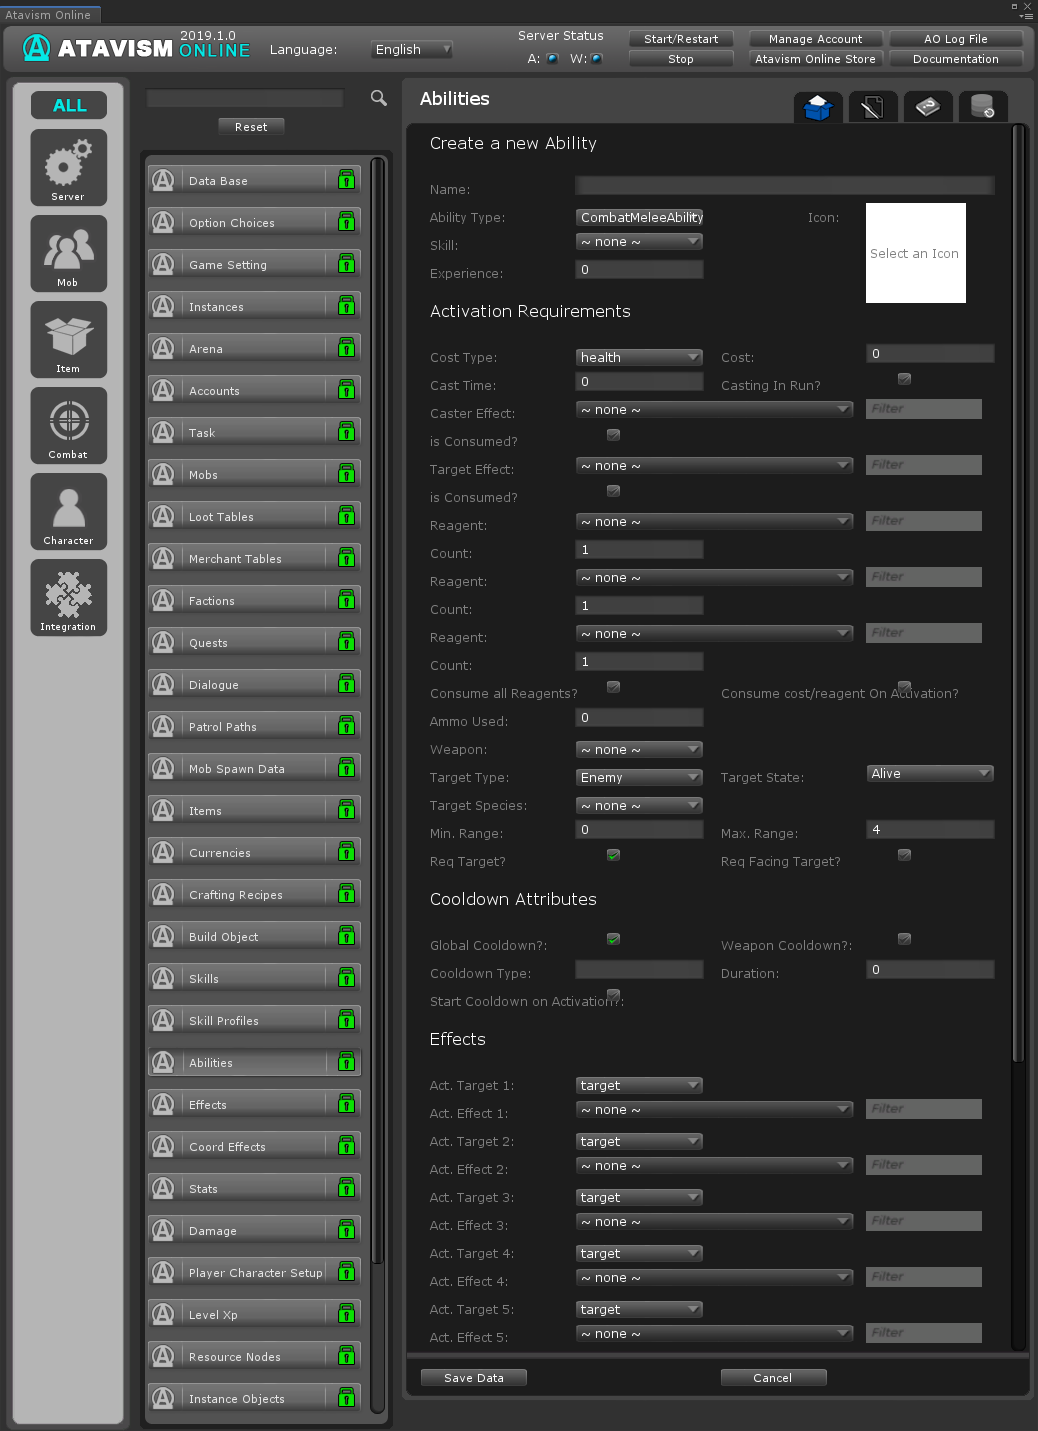Click the Select an Icon box

pyautogui.click(x=915, y=253)
